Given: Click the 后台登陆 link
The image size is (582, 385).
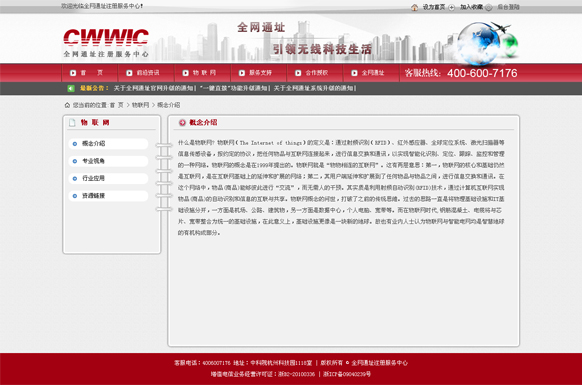Looking at the screenshot, I should pos(508,7).
